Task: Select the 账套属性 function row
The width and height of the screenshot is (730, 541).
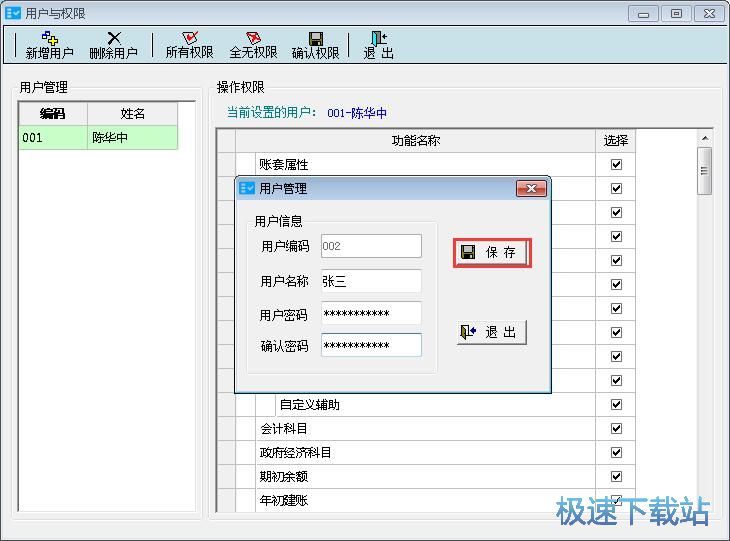Action: click(426, 164)
